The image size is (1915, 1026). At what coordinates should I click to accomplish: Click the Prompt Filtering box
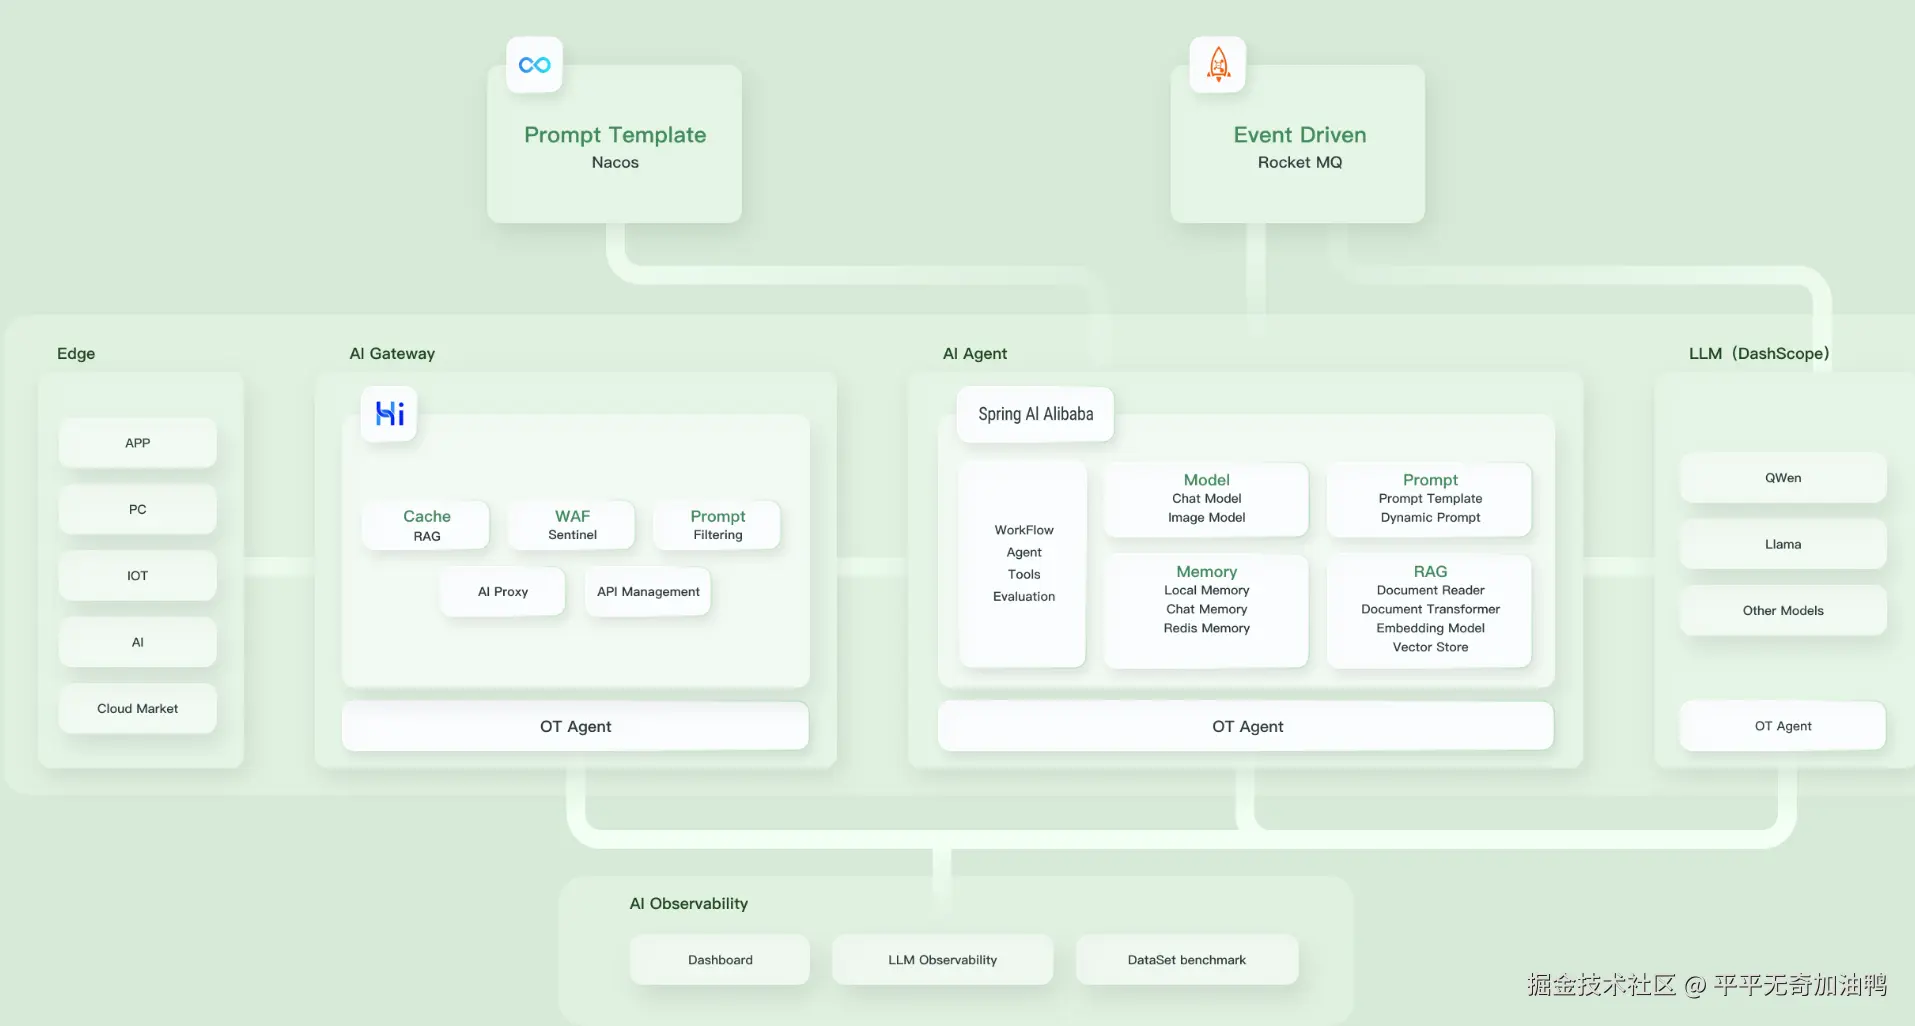pos(717,525)
